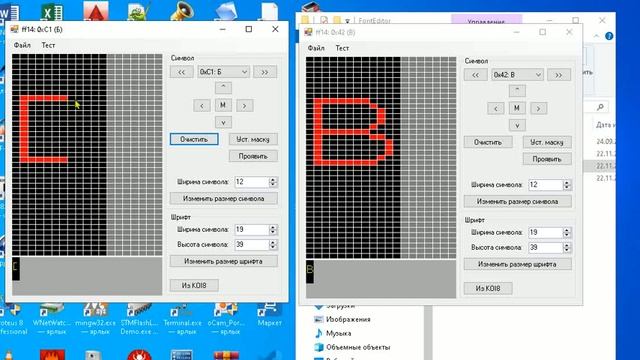Click Б glyph preview thumbnail below grid

coord(16,268)
